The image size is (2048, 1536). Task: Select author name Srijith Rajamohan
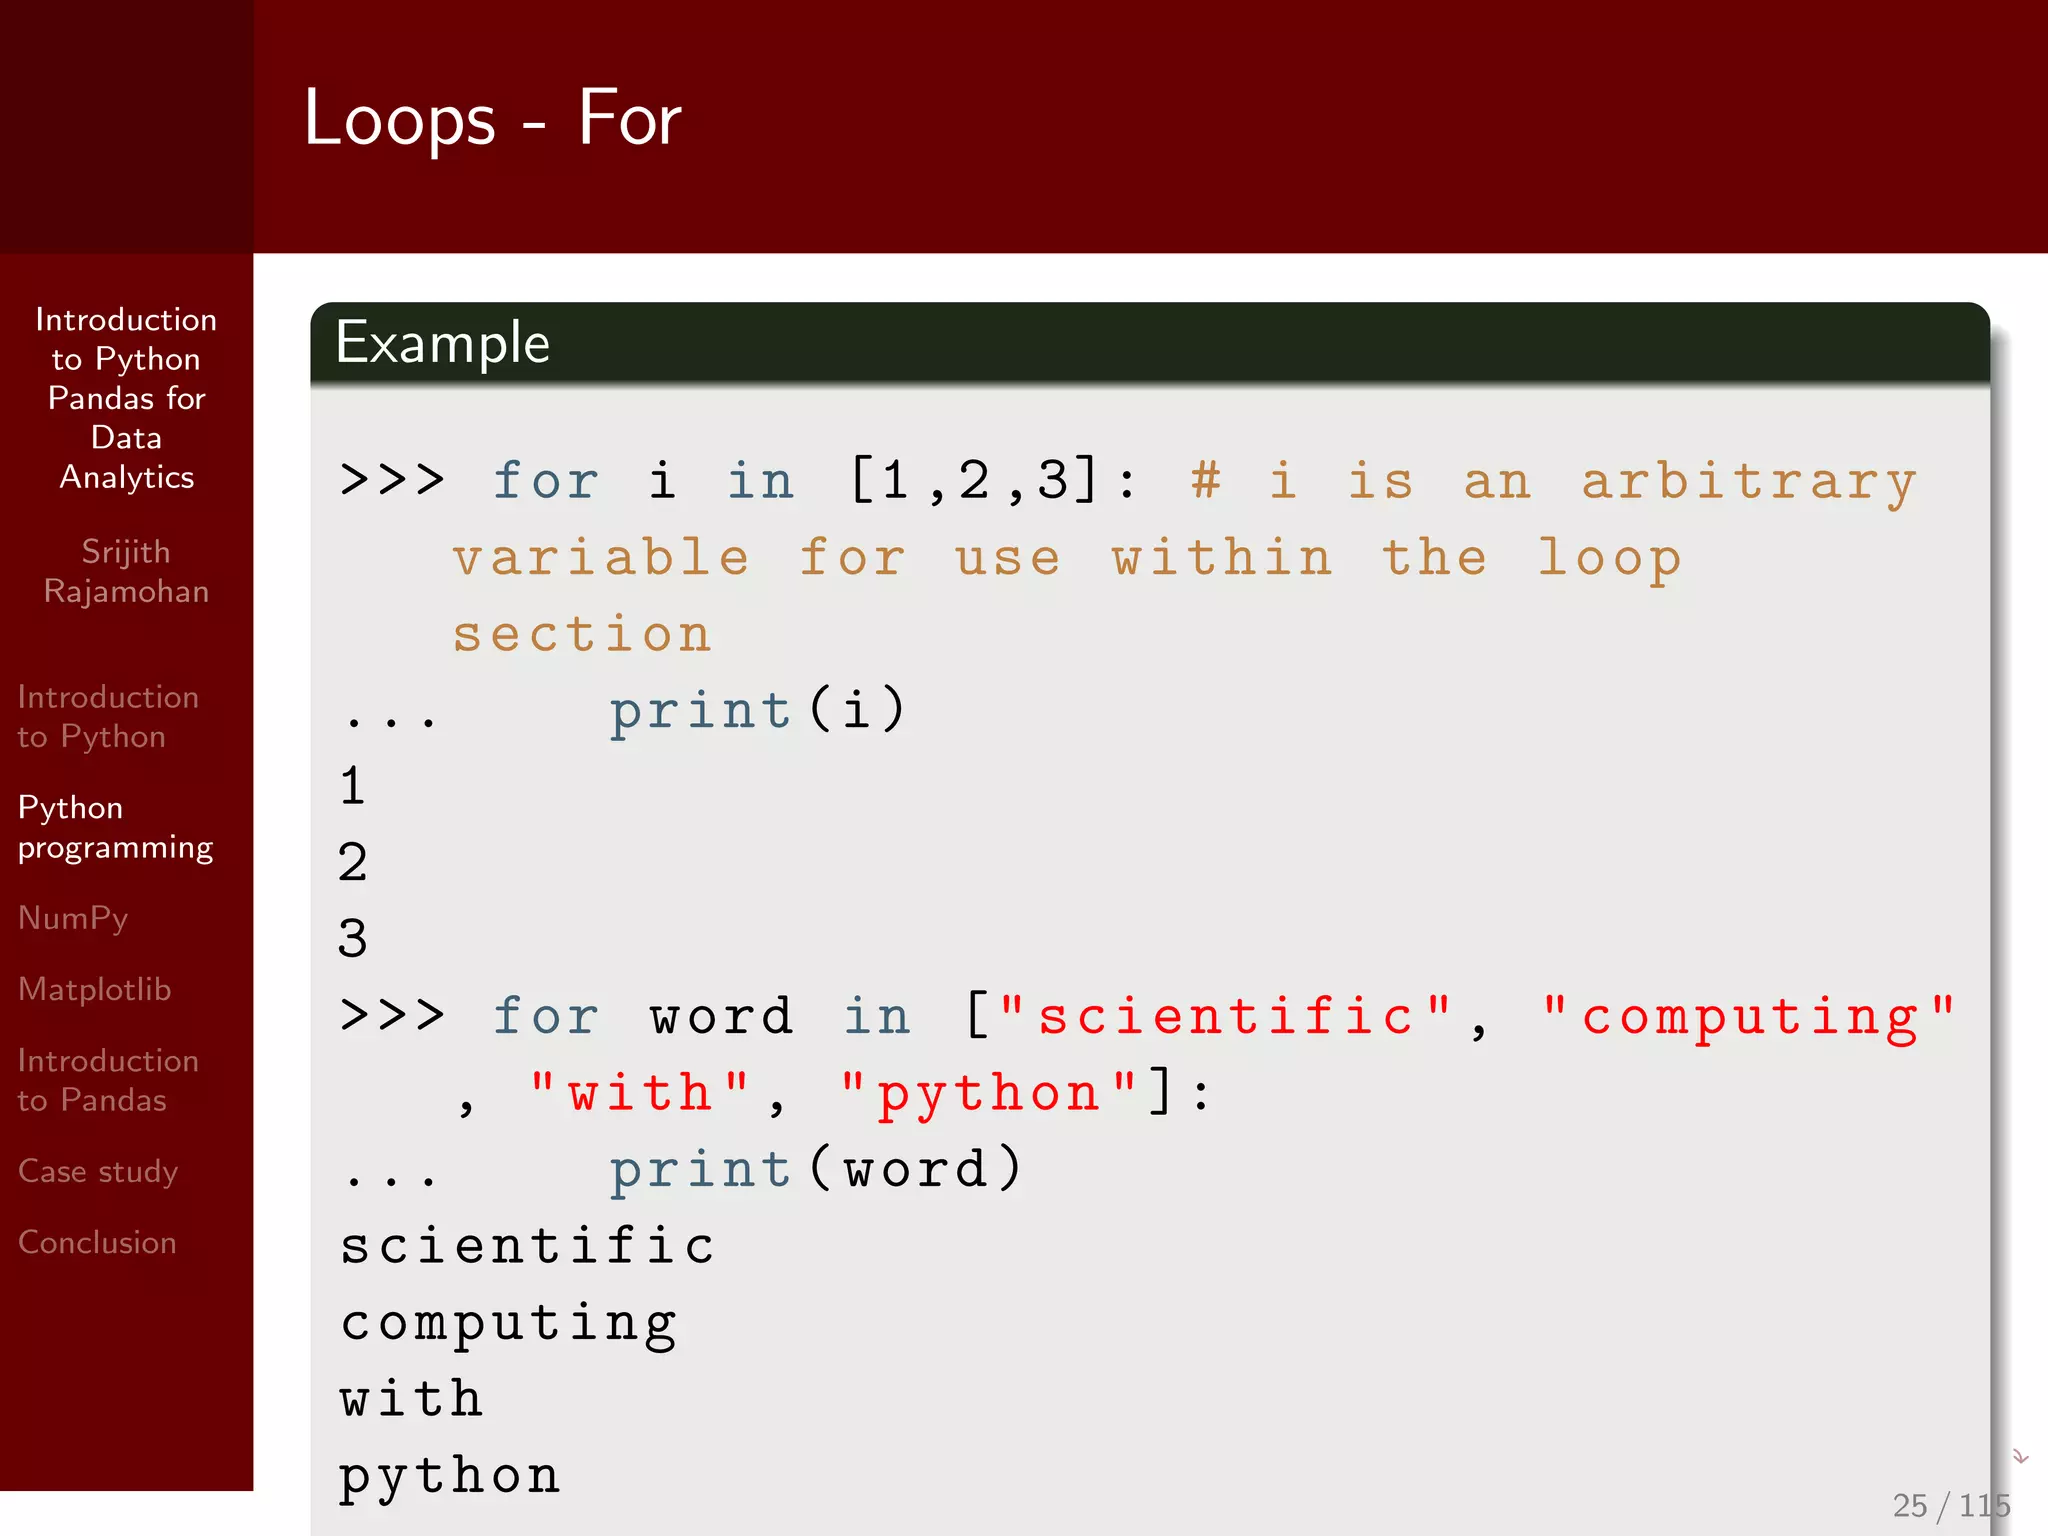tap(126, 571)
